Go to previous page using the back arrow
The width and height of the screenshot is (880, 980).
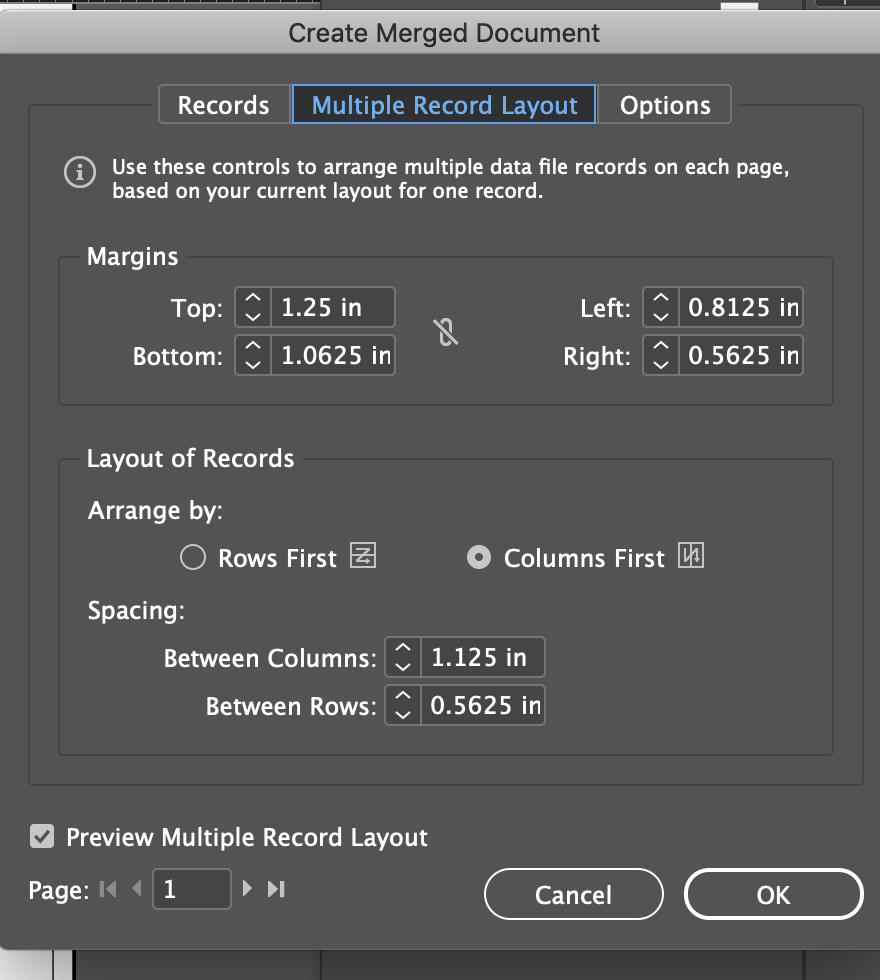click(139, 888)
